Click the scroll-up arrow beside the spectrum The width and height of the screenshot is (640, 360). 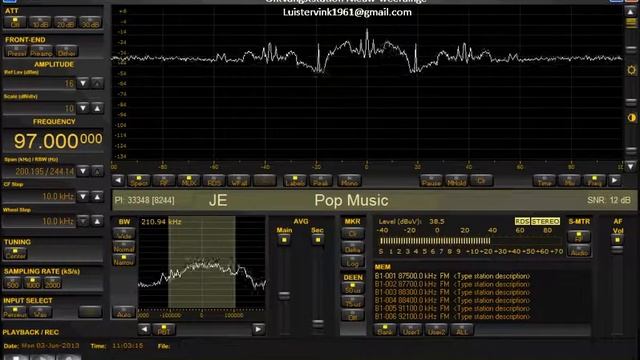(631, 12)
